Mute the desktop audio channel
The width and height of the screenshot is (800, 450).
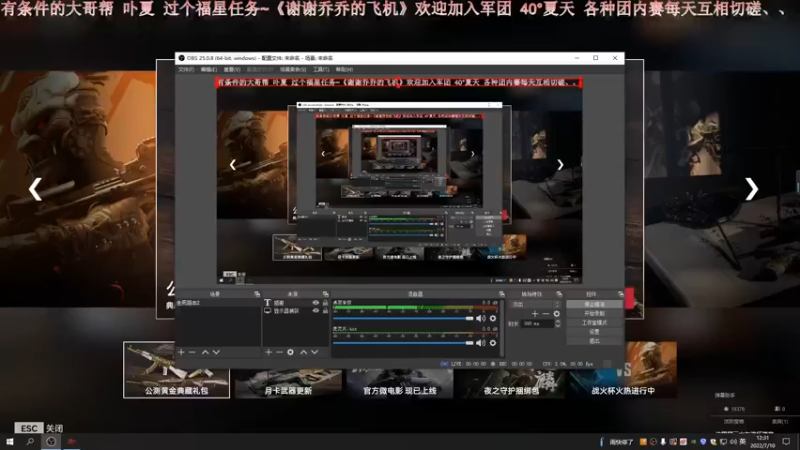481,318
